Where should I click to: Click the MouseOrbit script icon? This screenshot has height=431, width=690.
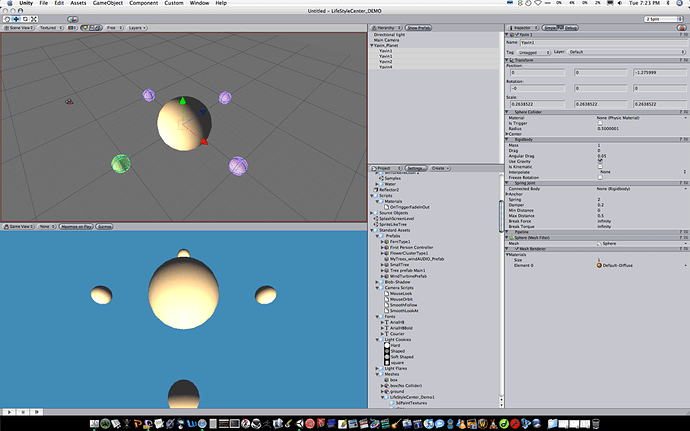(386, 298)
